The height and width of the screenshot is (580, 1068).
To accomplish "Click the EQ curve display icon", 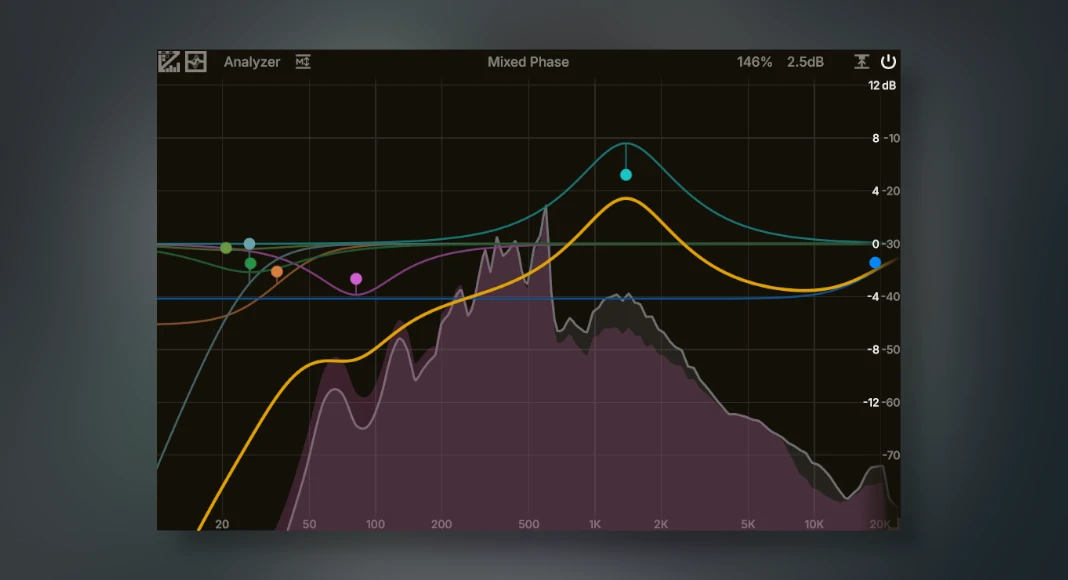I will point(169,62).
